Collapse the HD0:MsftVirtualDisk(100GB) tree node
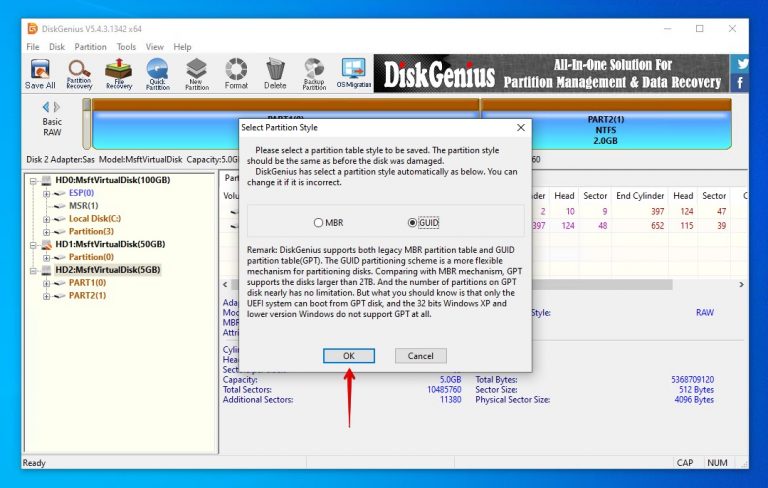This screenshot has width=768, height=488. pos(33,180)
